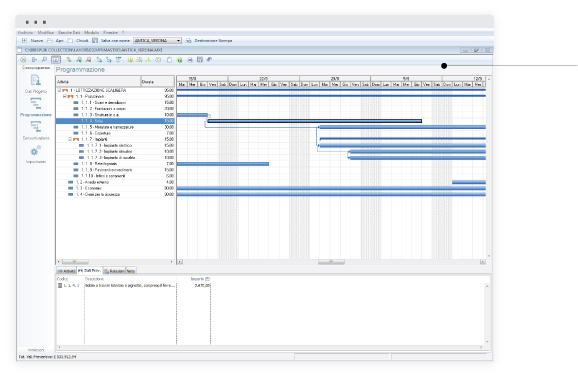The image size is (578, 379).
Task: Collapse the root node 1 in the tree
Action: point(59,90)
